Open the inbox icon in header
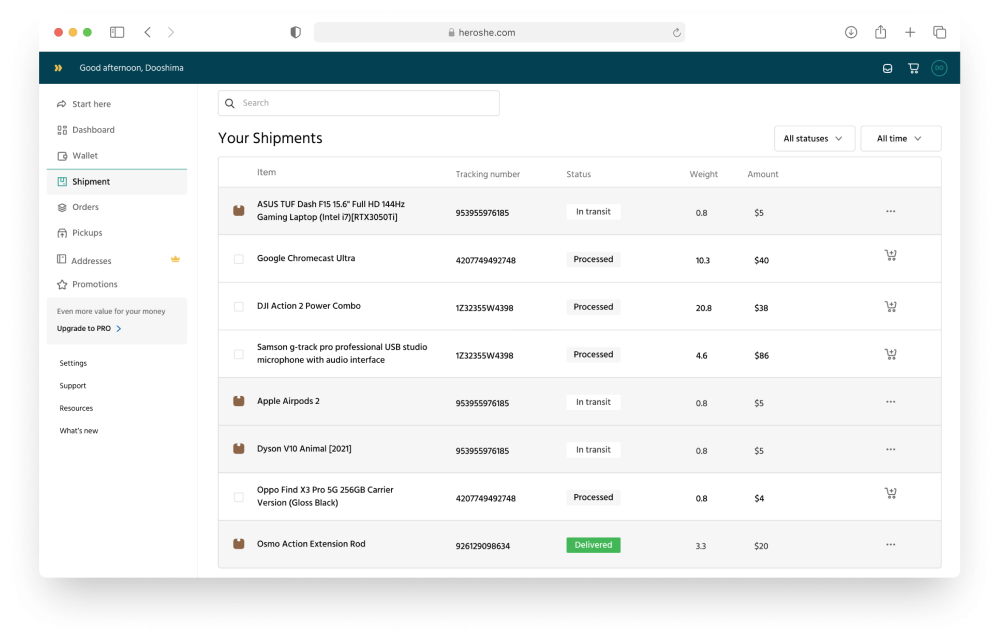996x639 pixels. click(x=887, y=69)
